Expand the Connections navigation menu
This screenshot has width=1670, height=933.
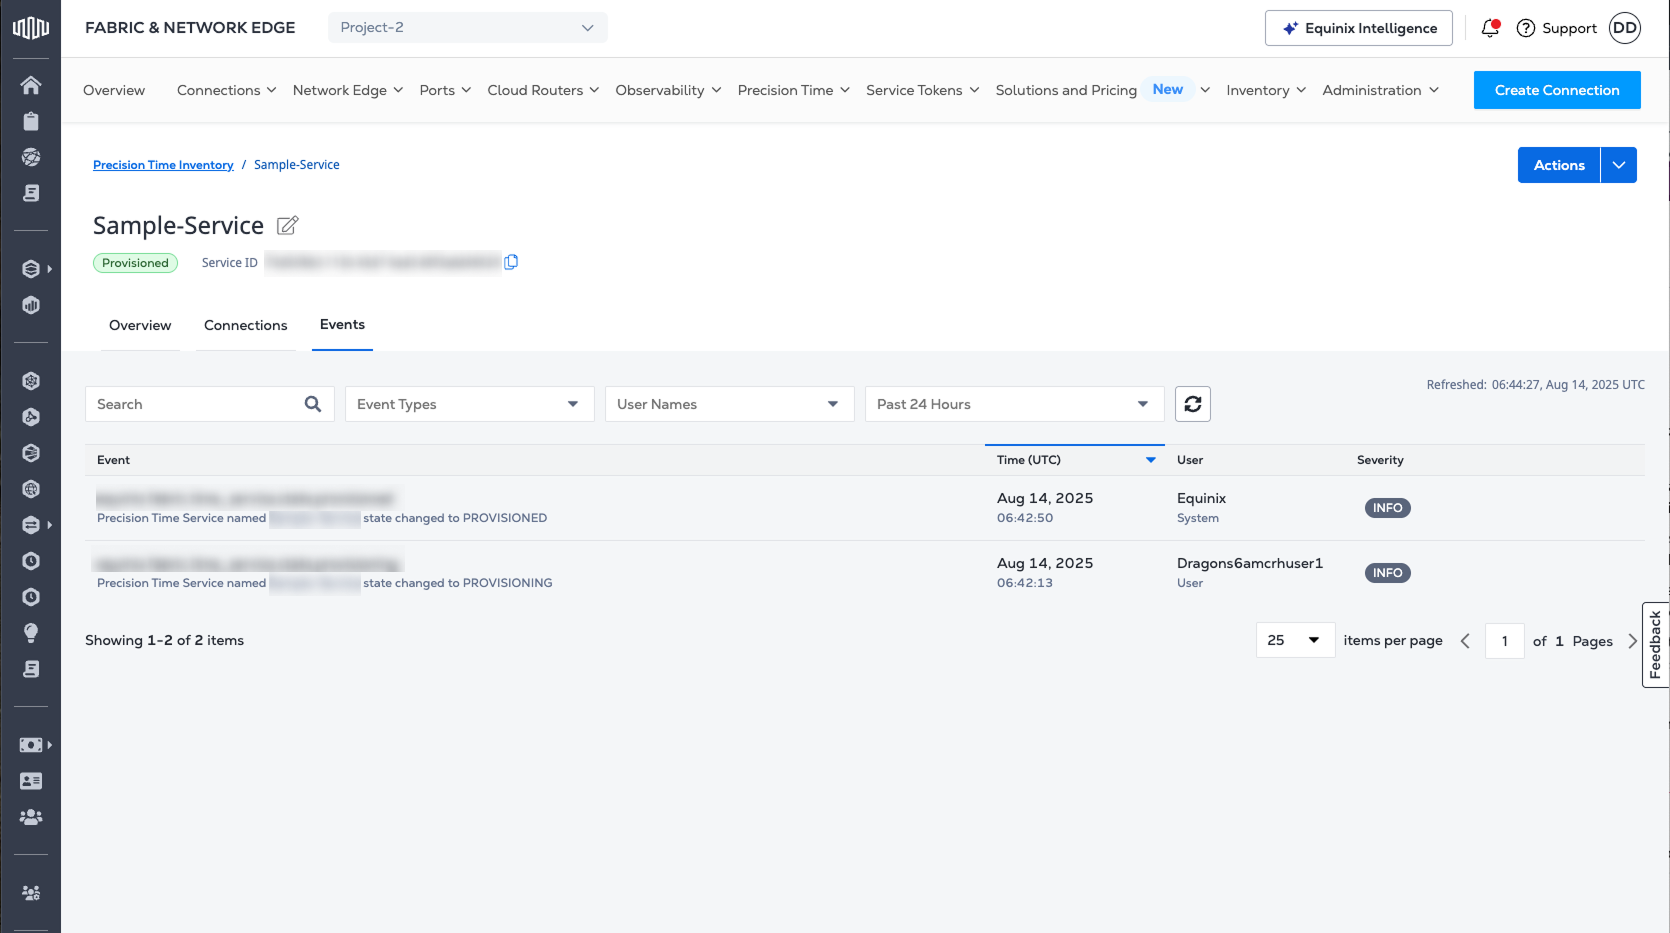coord(227,90)
